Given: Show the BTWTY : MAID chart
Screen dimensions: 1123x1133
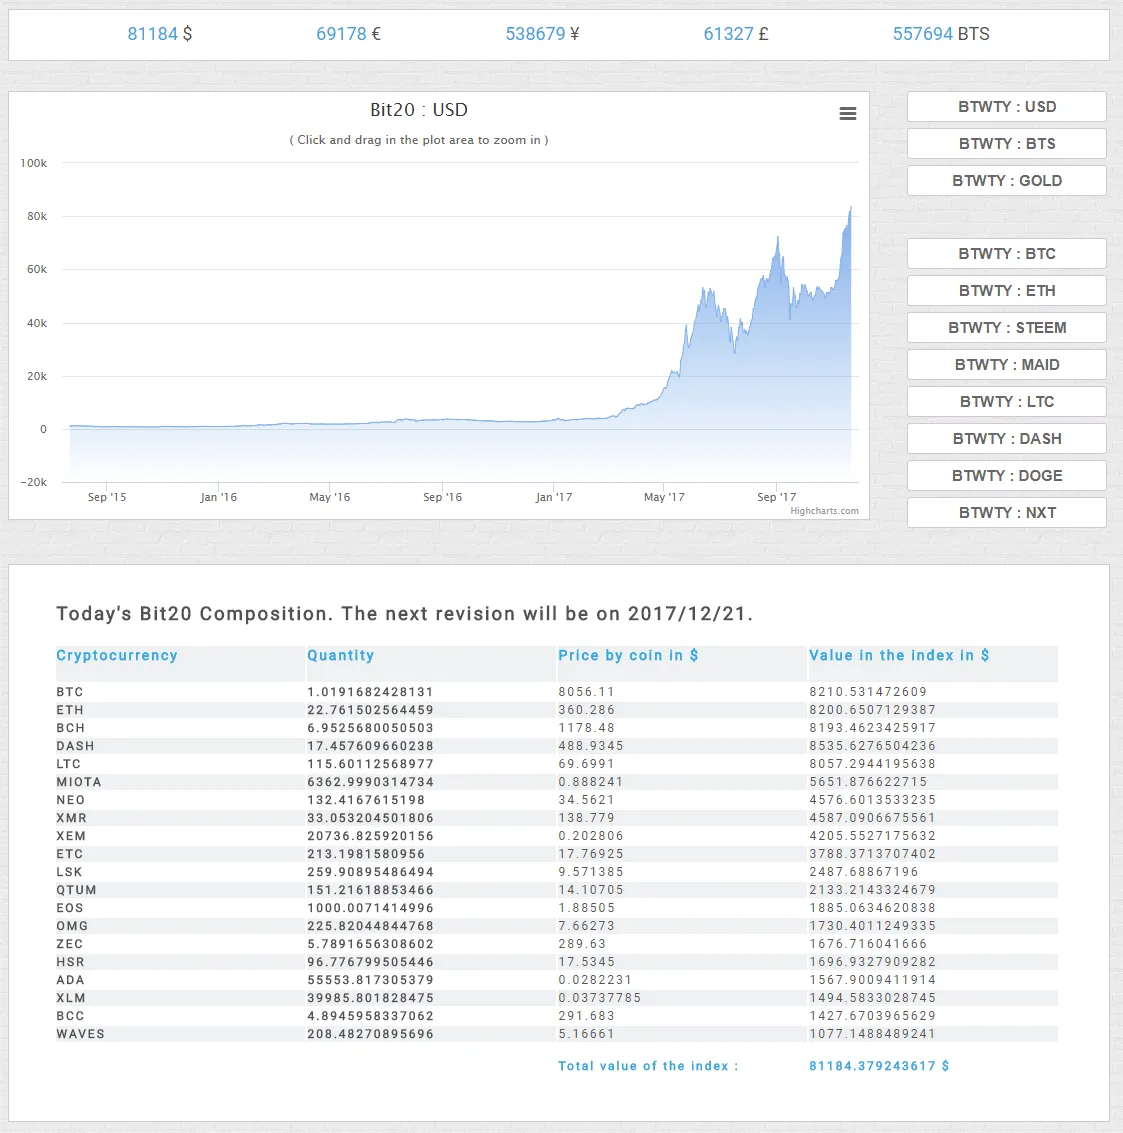Looking at the screenshot, I should tap(1007, 365).
